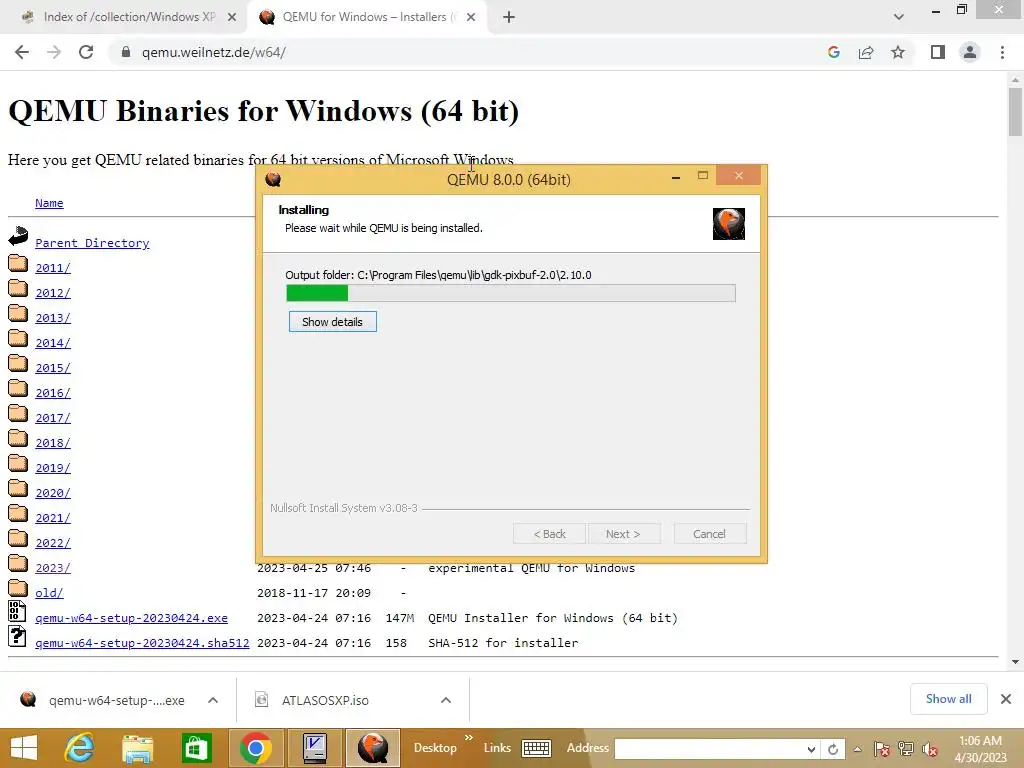Viewport: 1024px width, 768px height.
Task: Open Chrome side panel icon
Action: point(938,52)
